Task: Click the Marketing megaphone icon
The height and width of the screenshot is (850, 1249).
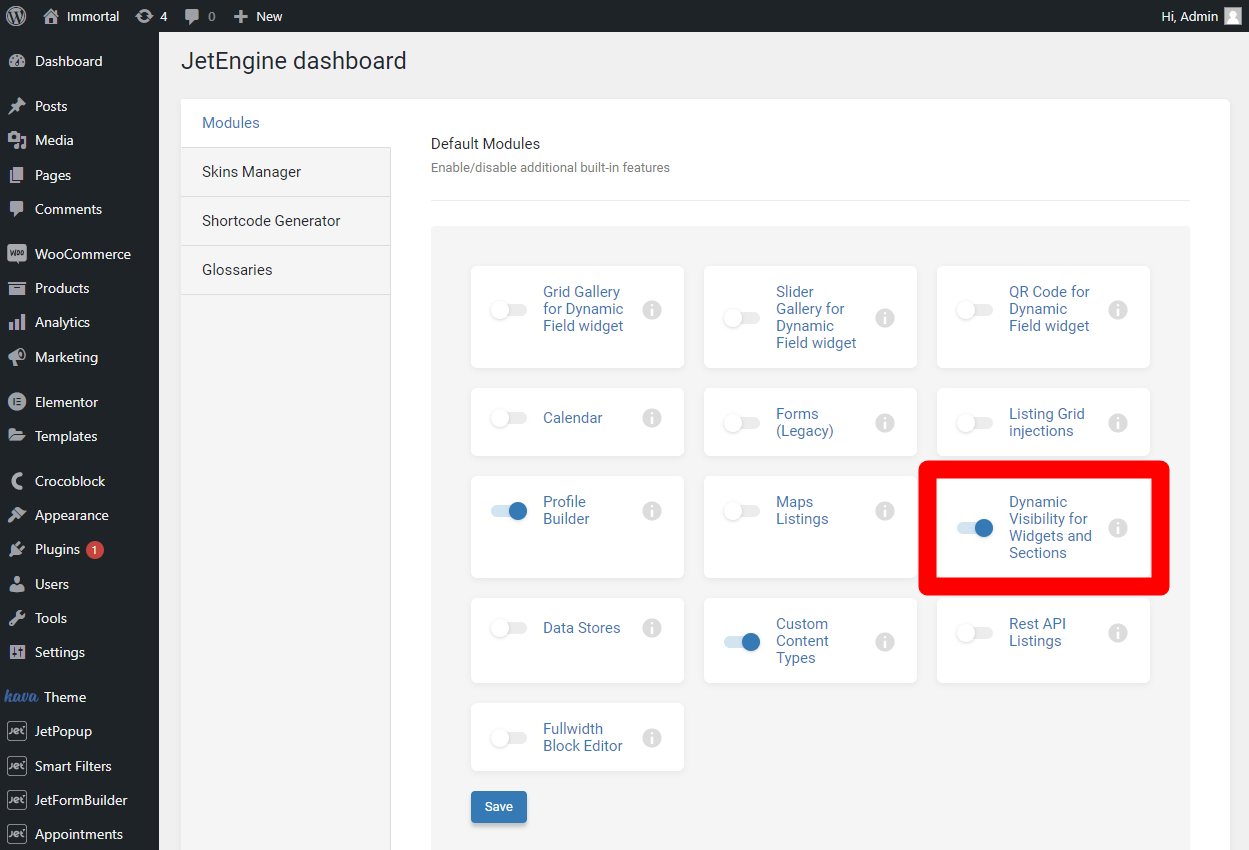Action: tap(17, 357)
